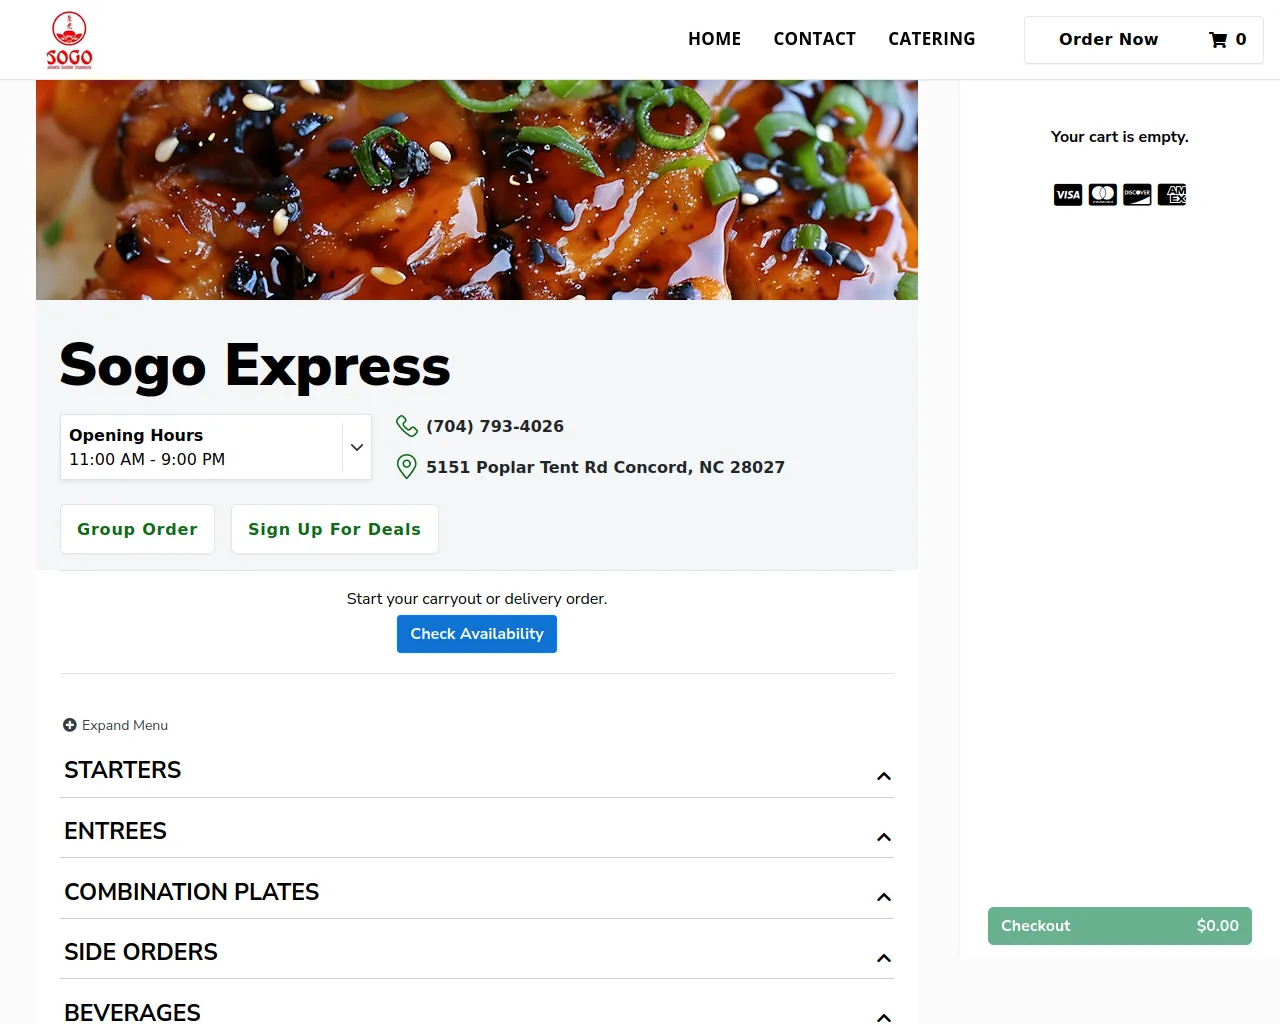1280x1024 pixels.
Task: Click the Mastercard icon
Action: [x=1103, y=195]
